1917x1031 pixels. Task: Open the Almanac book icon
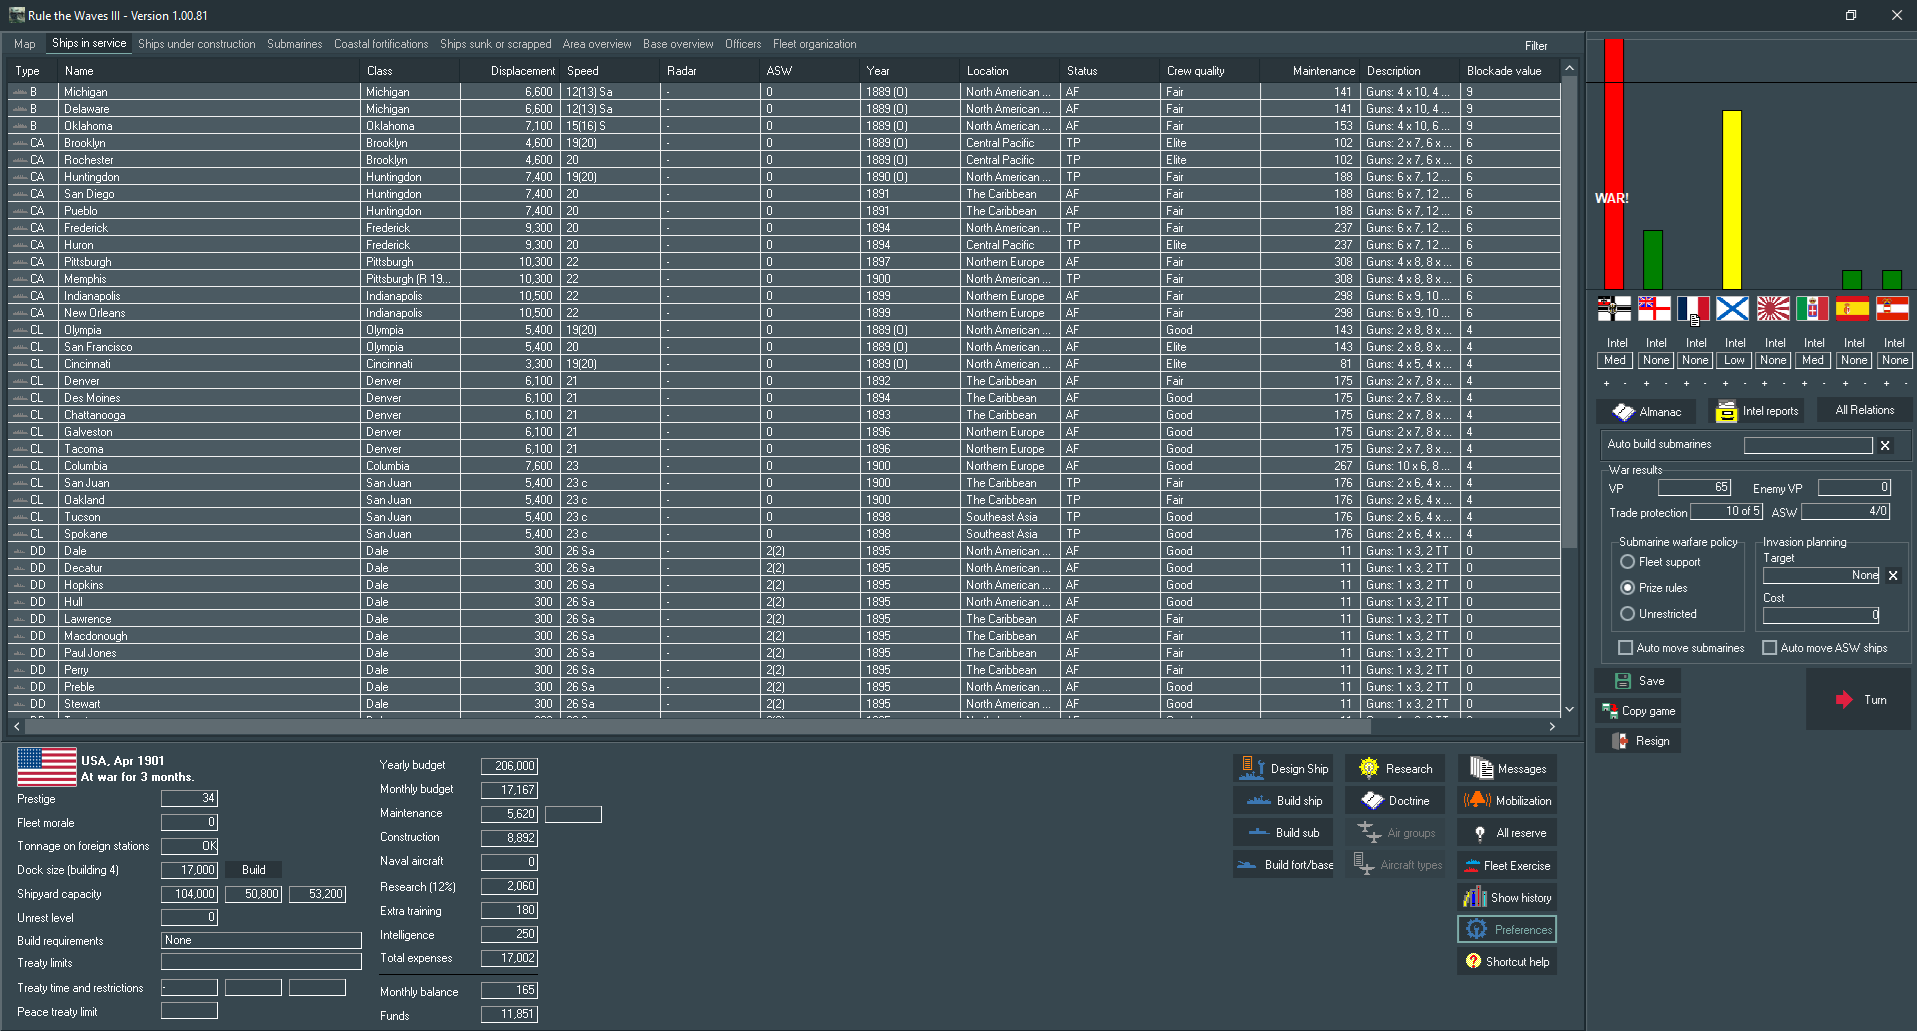tap(1623, 412)
